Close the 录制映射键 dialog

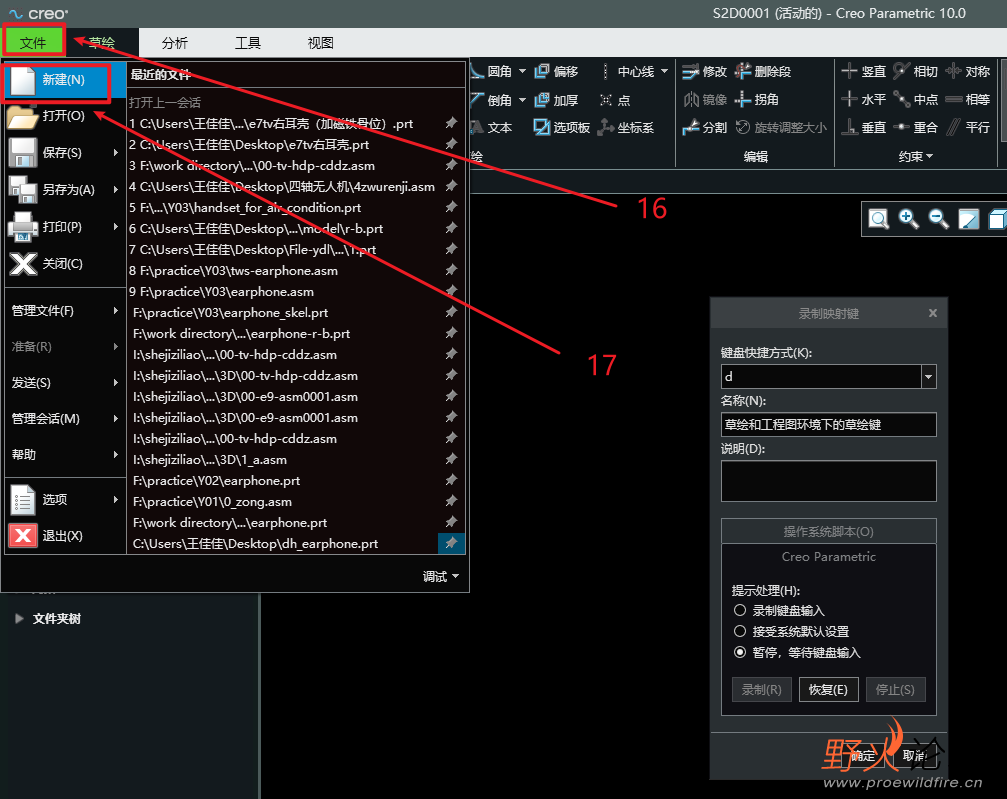933,313
